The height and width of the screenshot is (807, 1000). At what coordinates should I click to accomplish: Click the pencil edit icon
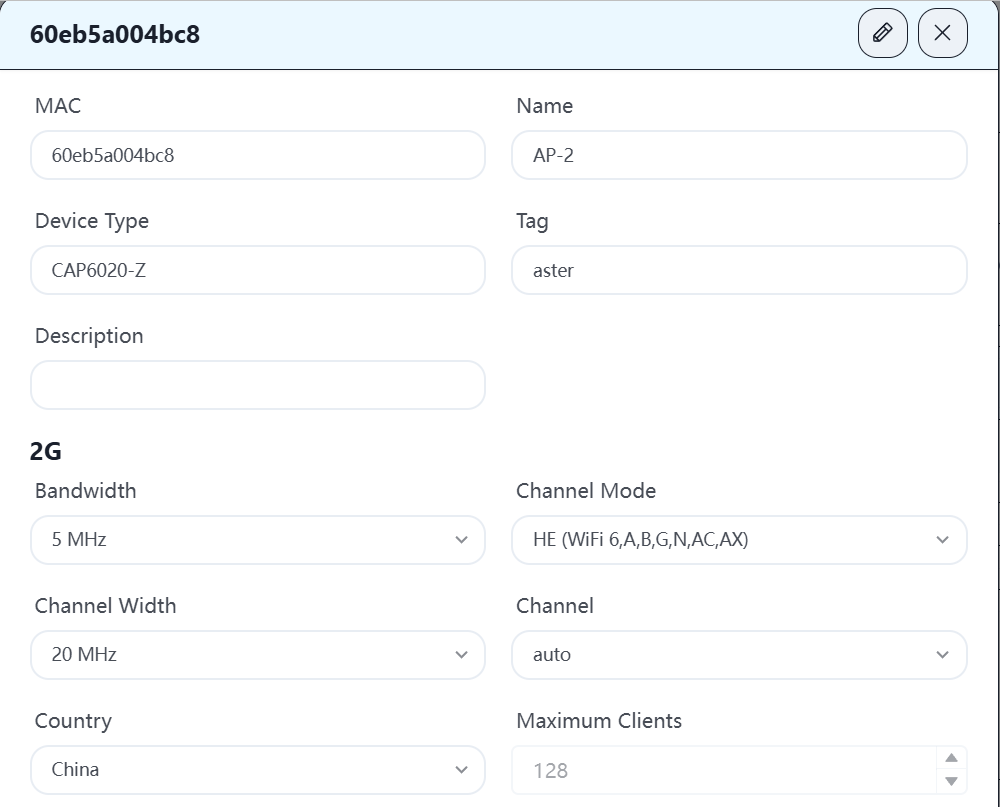click(x=882, y=33)
